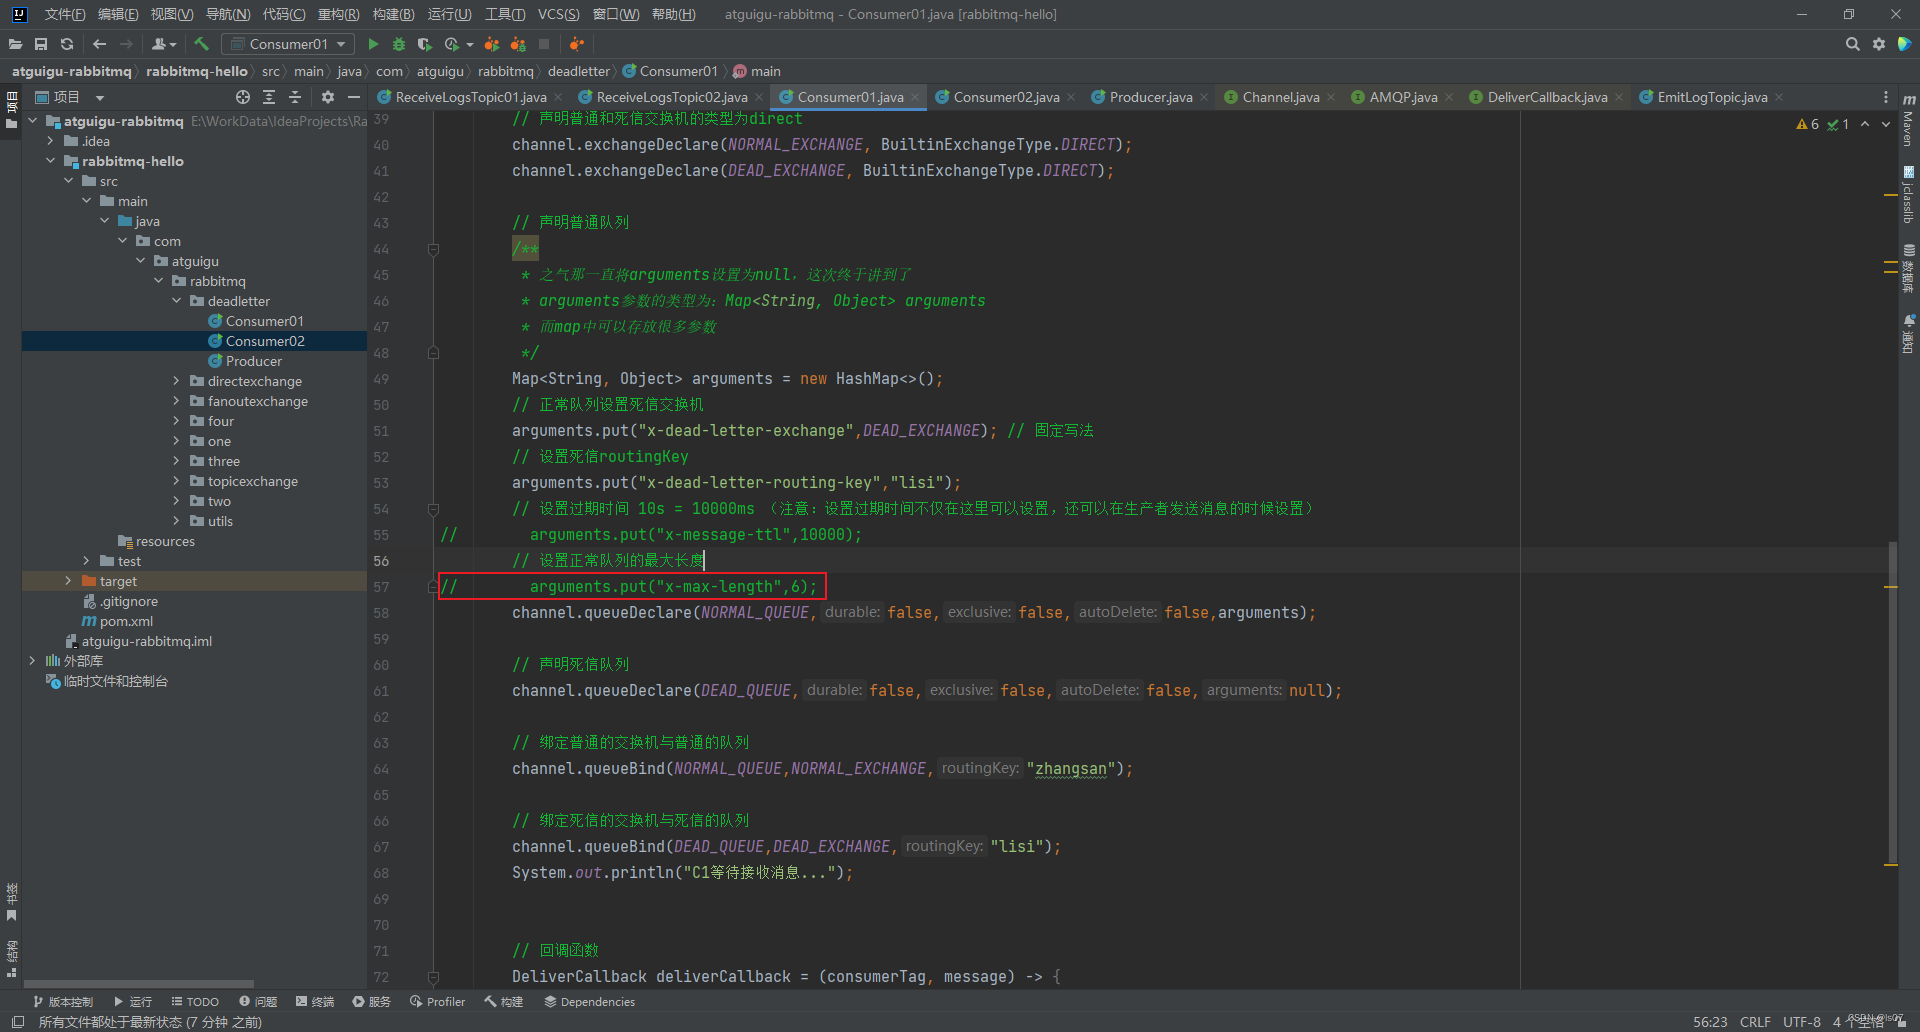The width and height of the screenshot is (1920, 1032).
Task: Open IDE settings gear in top toolbar
Action: click(1879, 44)
